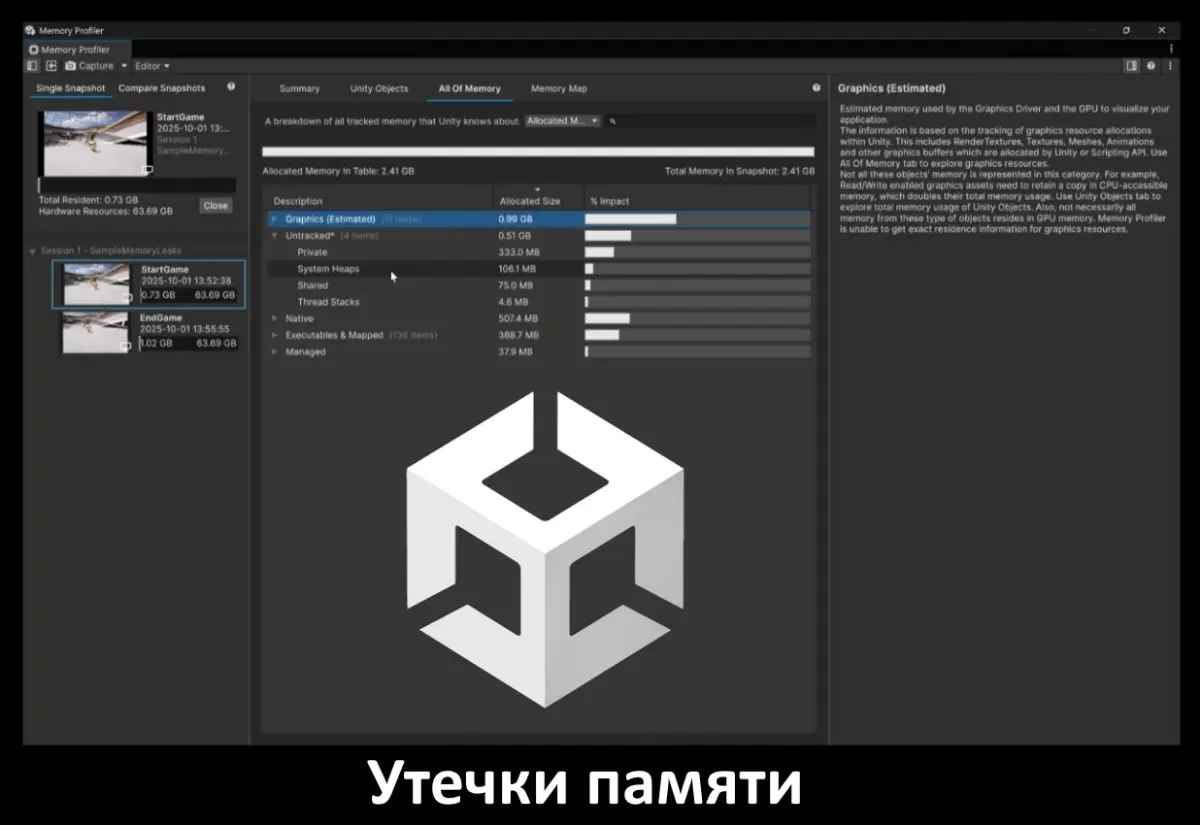The image size is (1200, 825).
Task: Click the 0.51 GB allocated size cell
Action: tap(515, 236)
